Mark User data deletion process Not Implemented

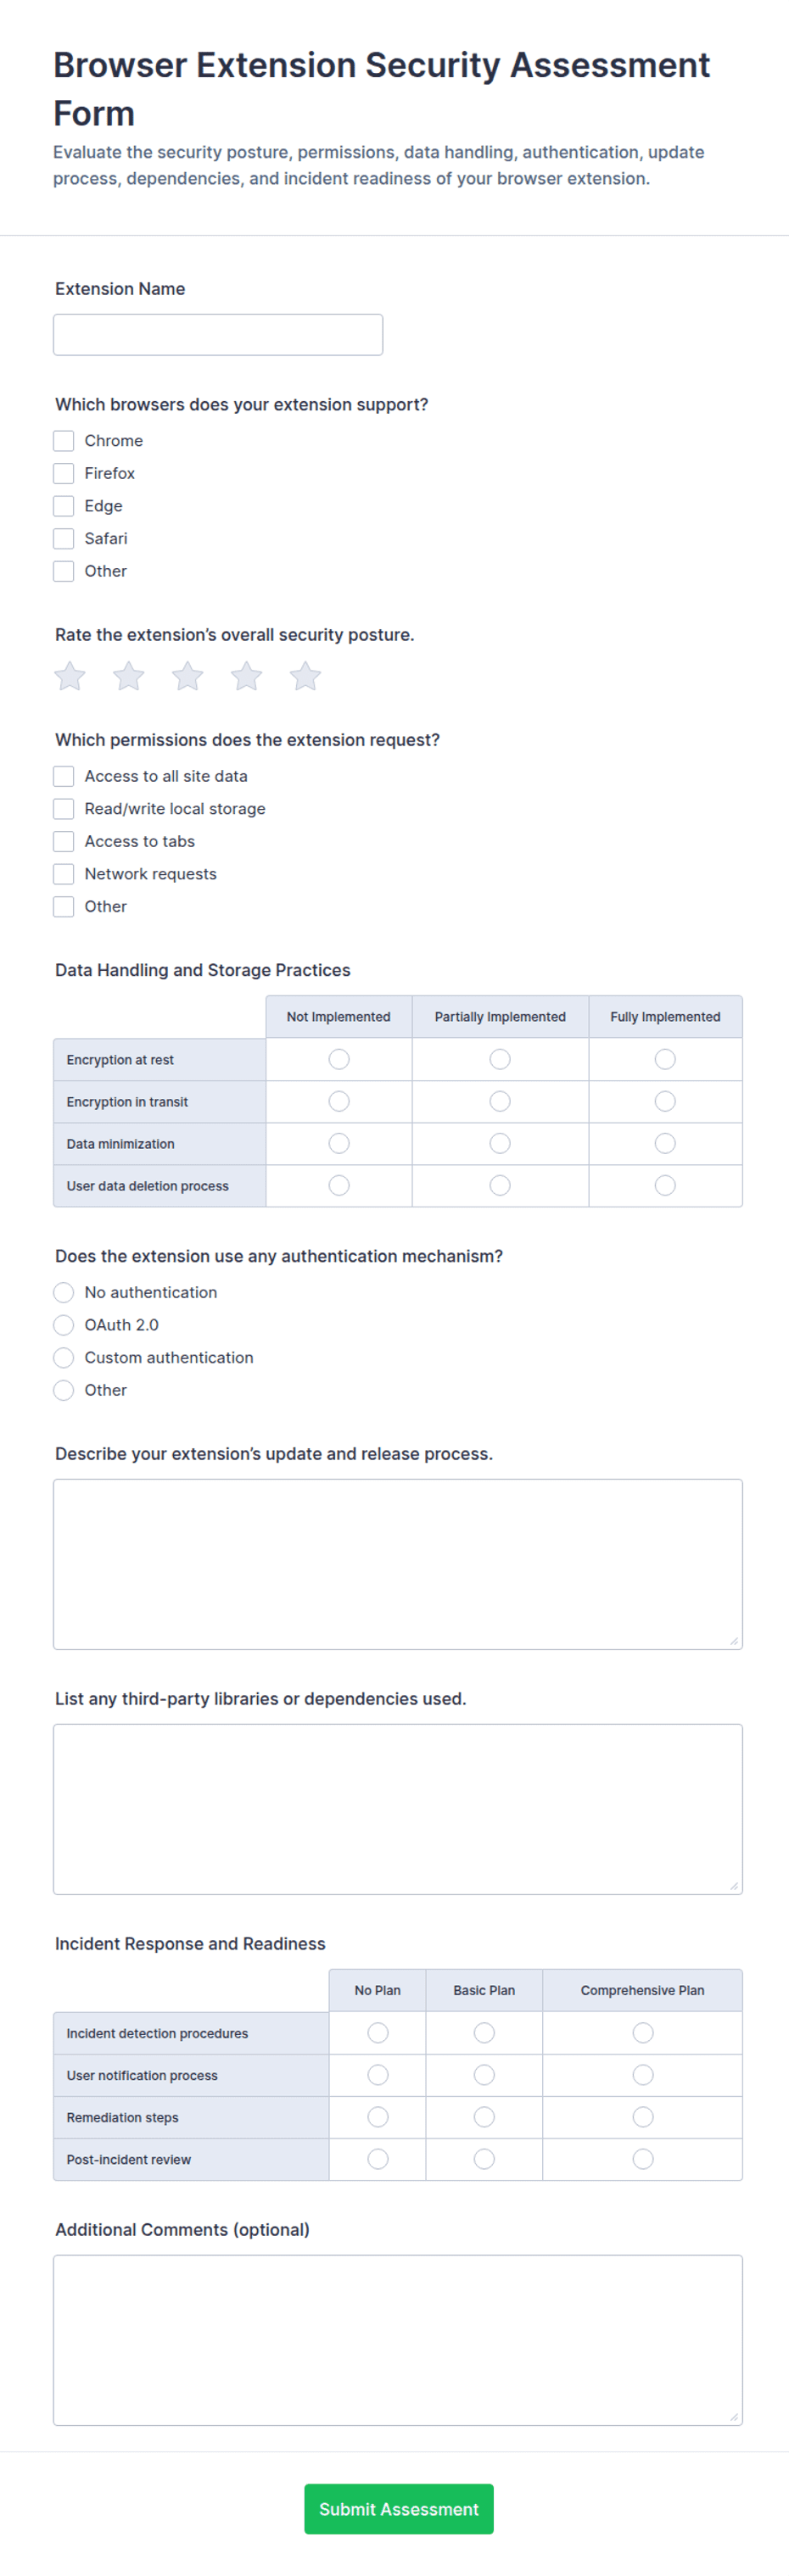tap(339, 1186)
